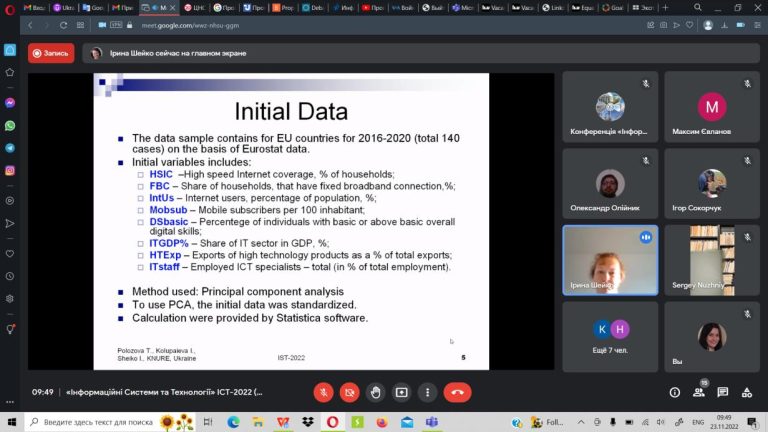Open Opera sidebar heart pinboards icon
This screenshot has width=768, height=432.
[x=10, y=254]
